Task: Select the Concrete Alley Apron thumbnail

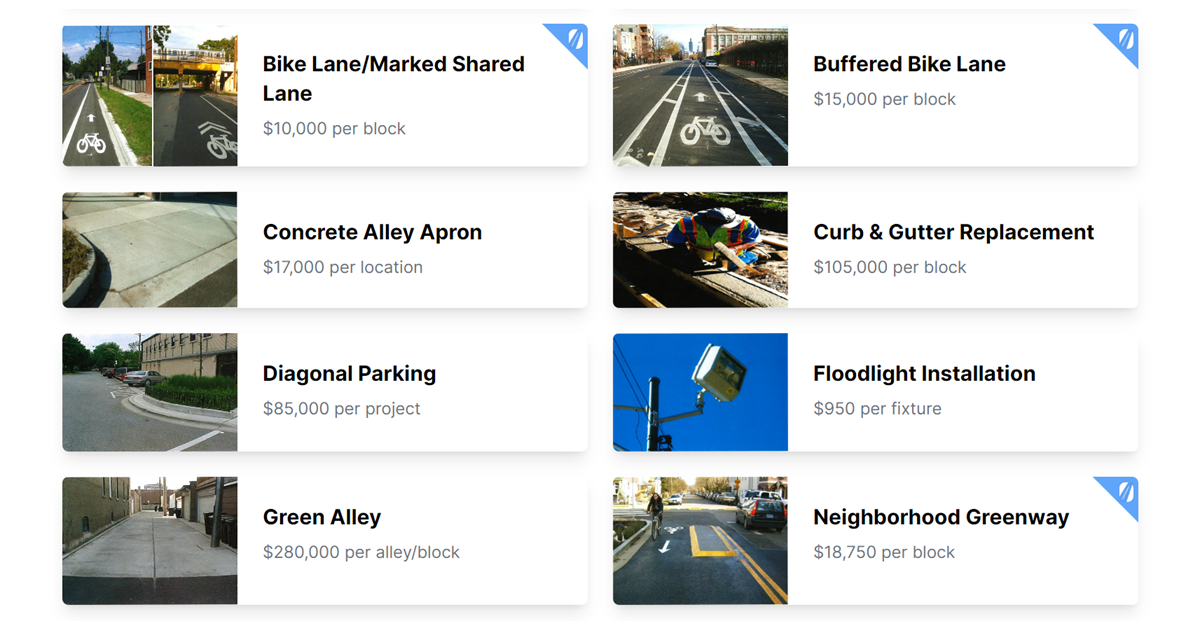Action: click(150, 250)
